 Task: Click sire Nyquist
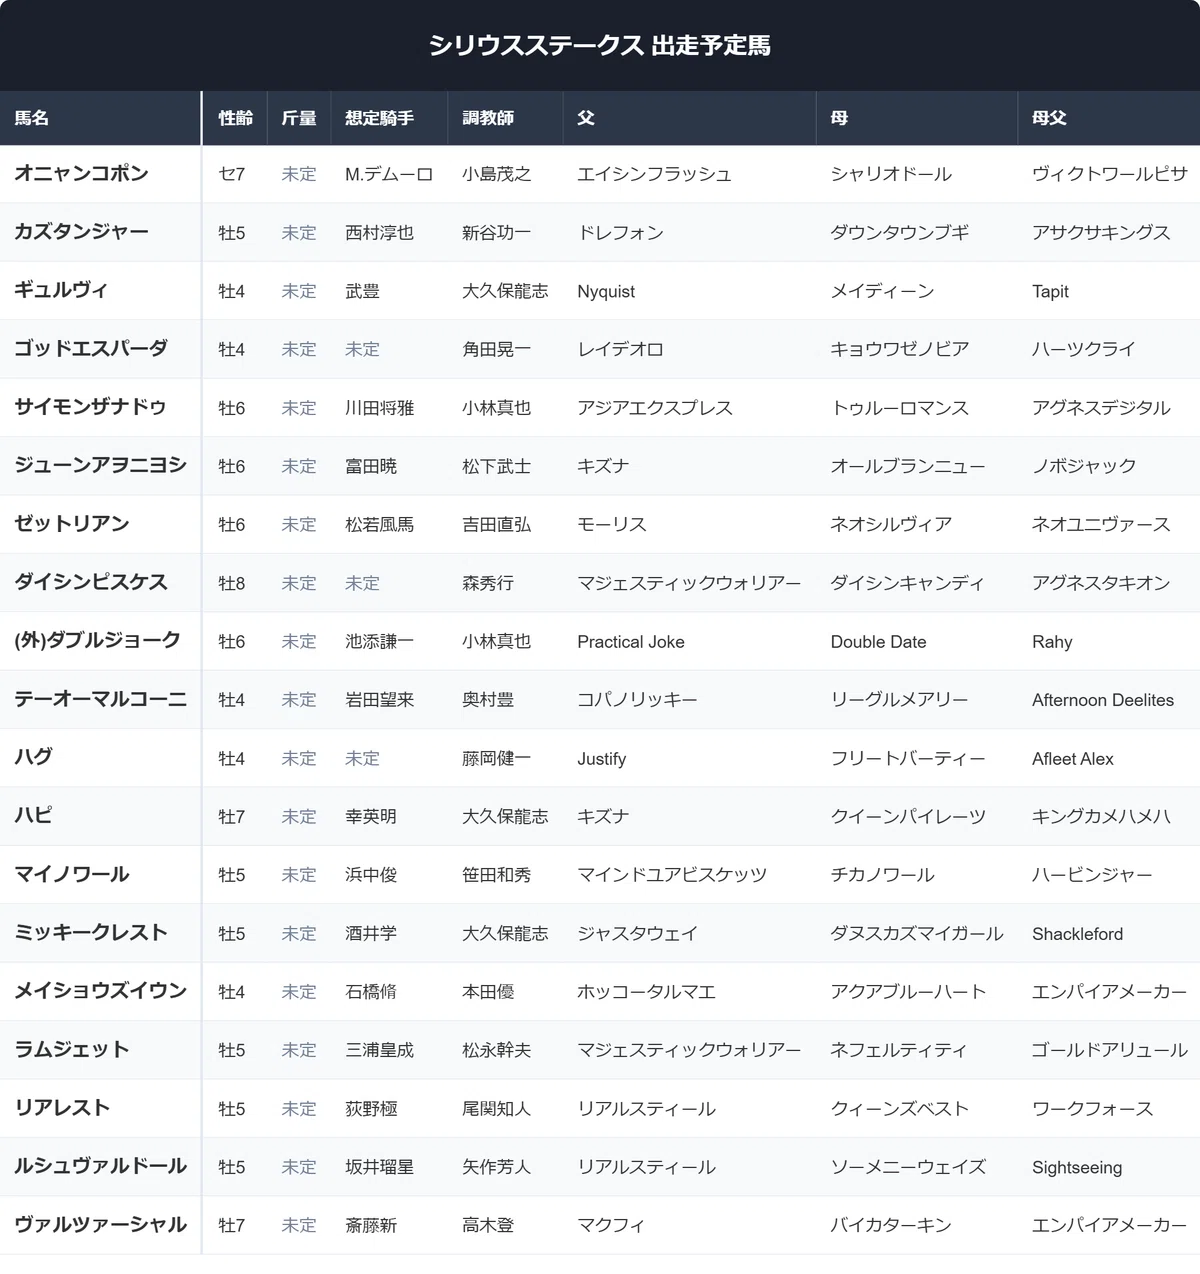coord(606,291)
